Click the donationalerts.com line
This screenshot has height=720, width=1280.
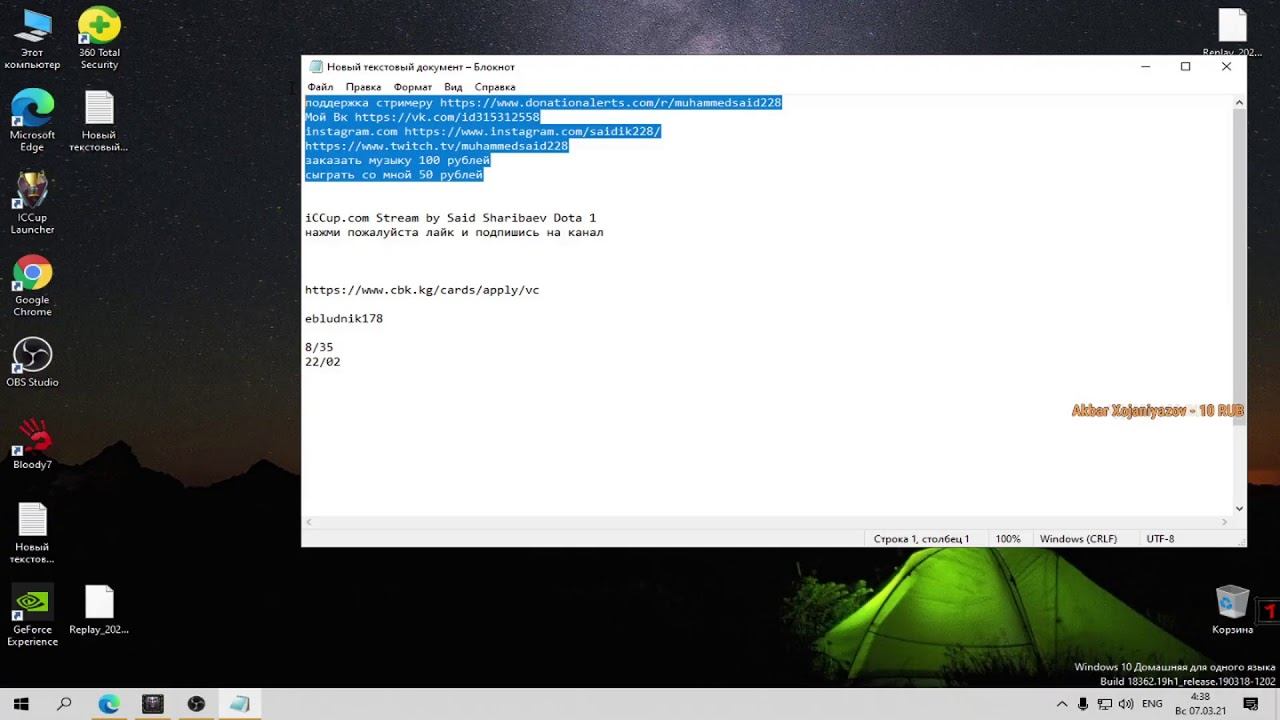click(x=543, y=103)
